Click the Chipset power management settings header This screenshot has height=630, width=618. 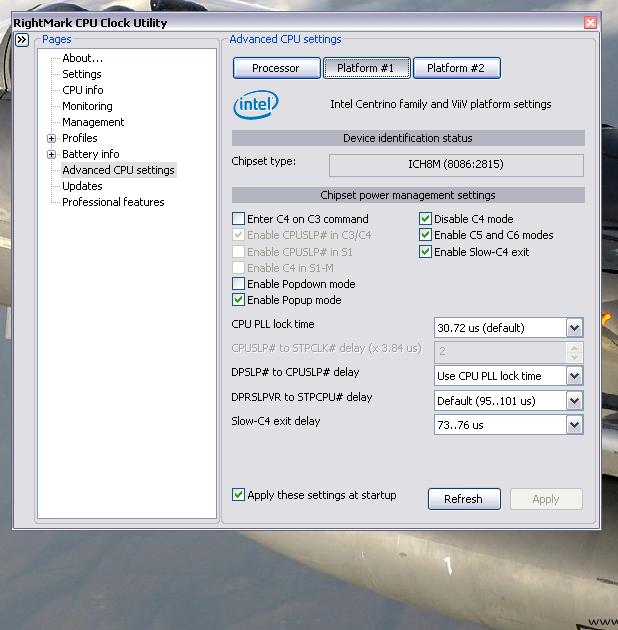[408, 195]
